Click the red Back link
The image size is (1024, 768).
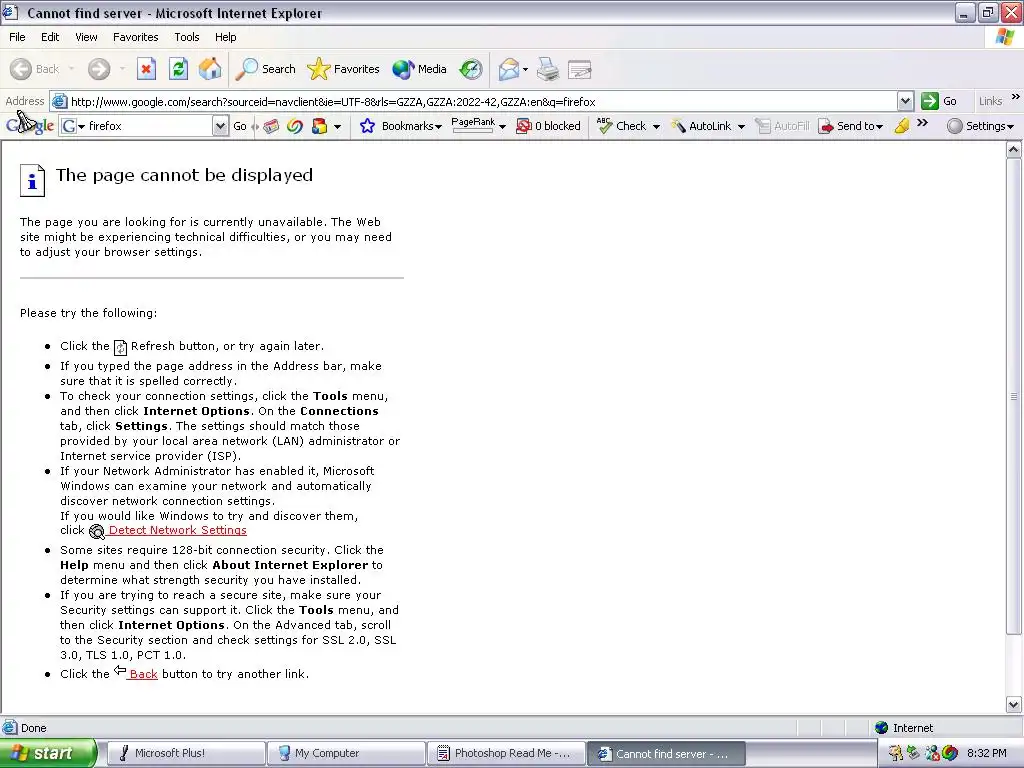coord(143,674)
